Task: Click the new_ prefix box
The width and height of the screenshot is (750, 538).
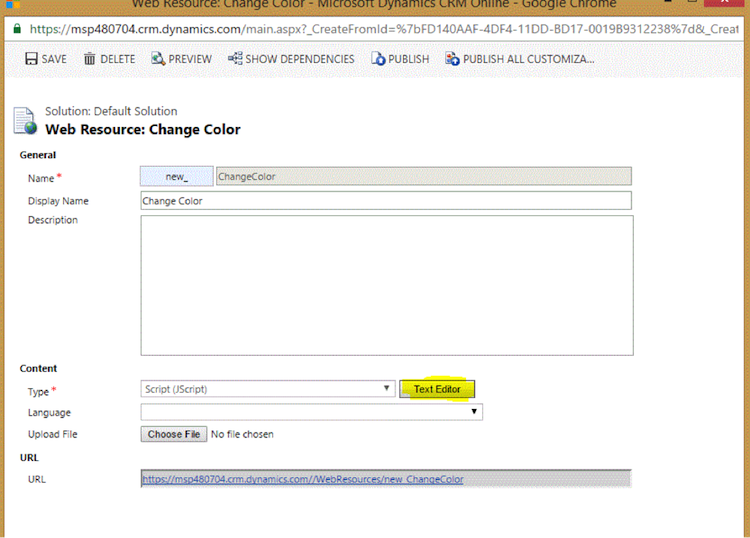Action: (x=176, y=176)
